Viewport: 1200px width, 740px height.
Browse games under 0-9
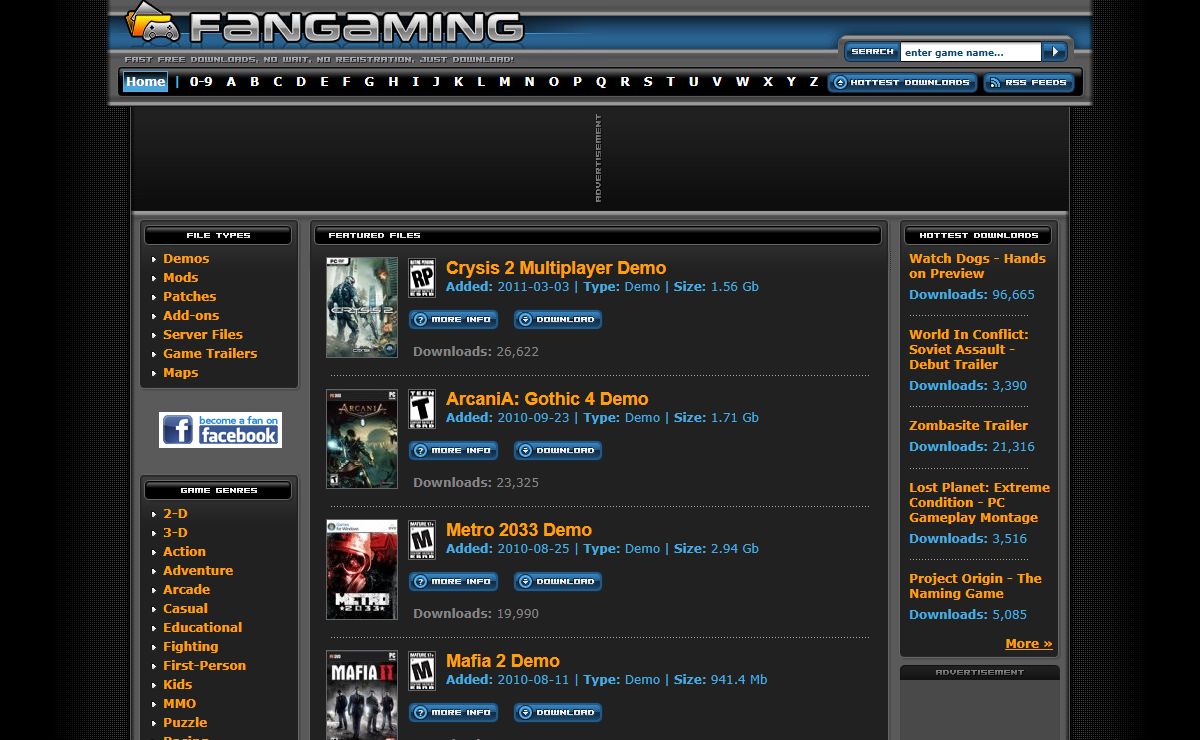point(201,82)
